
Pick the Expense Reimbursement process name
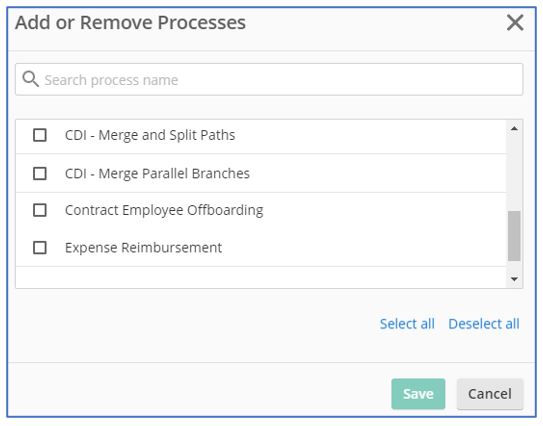143,248
